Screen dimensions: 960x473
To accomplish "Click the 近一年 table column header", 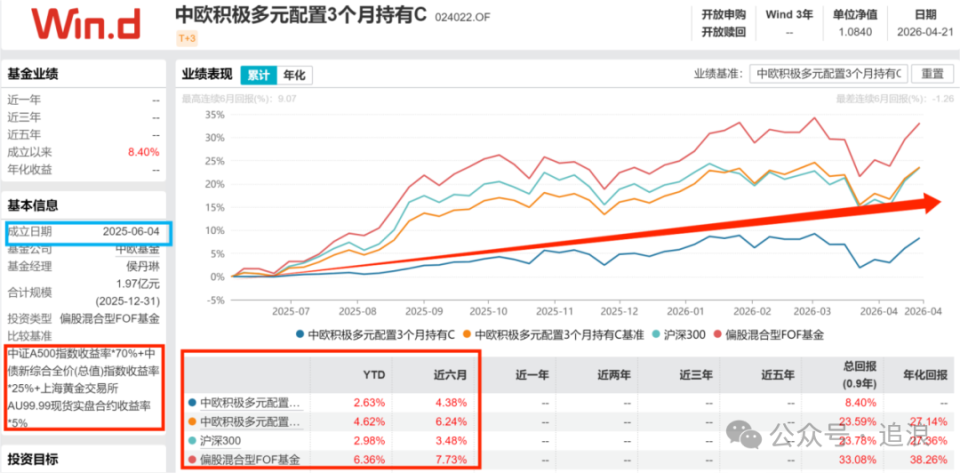I will [534, 374].
